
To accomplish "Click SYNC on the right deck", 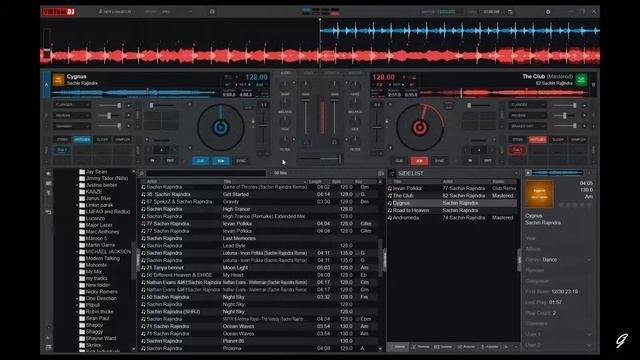I will click(439, 161).
